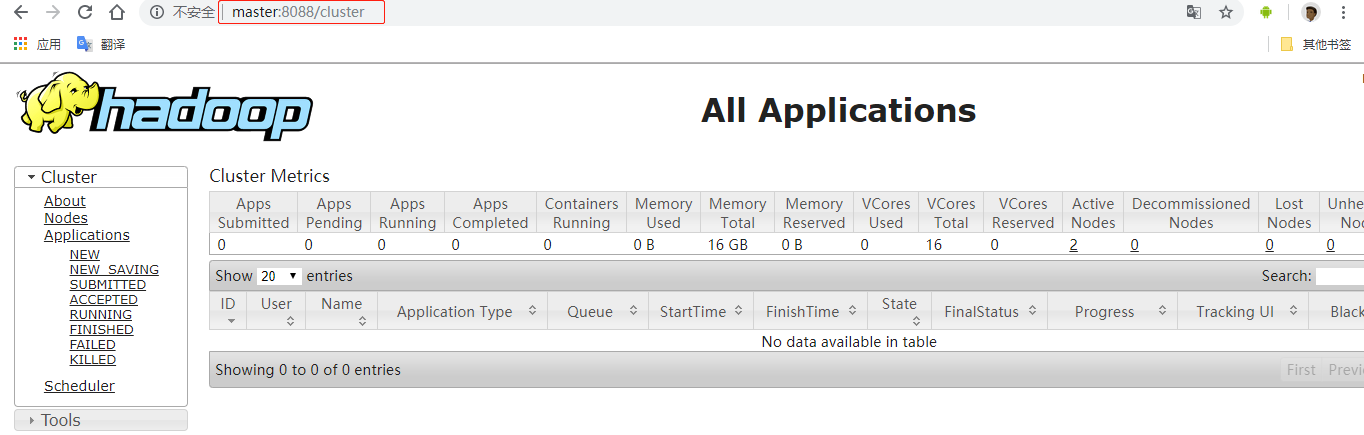Reload the page with refresh icon

pyautogui.click(x=85, y=13)
